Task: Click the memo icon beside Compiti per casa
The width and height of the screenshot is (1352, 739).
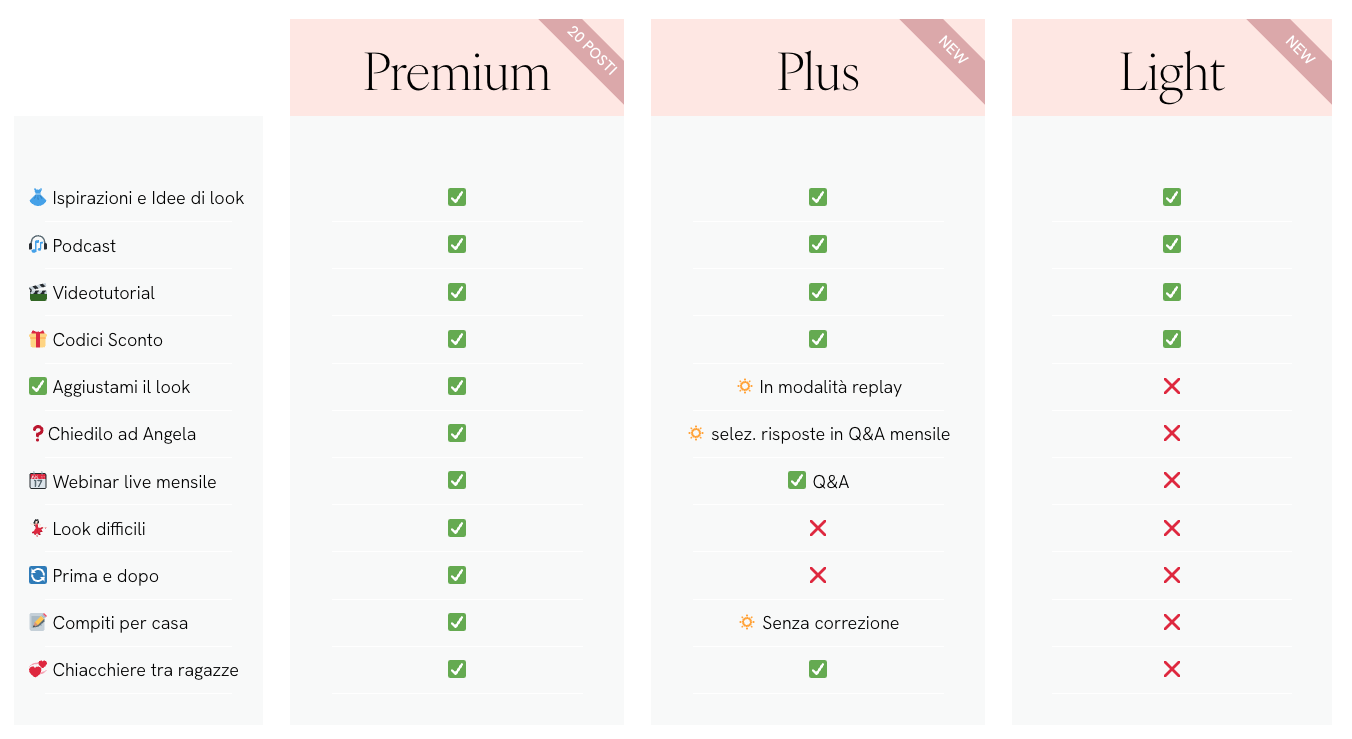Action: [38, 623]
